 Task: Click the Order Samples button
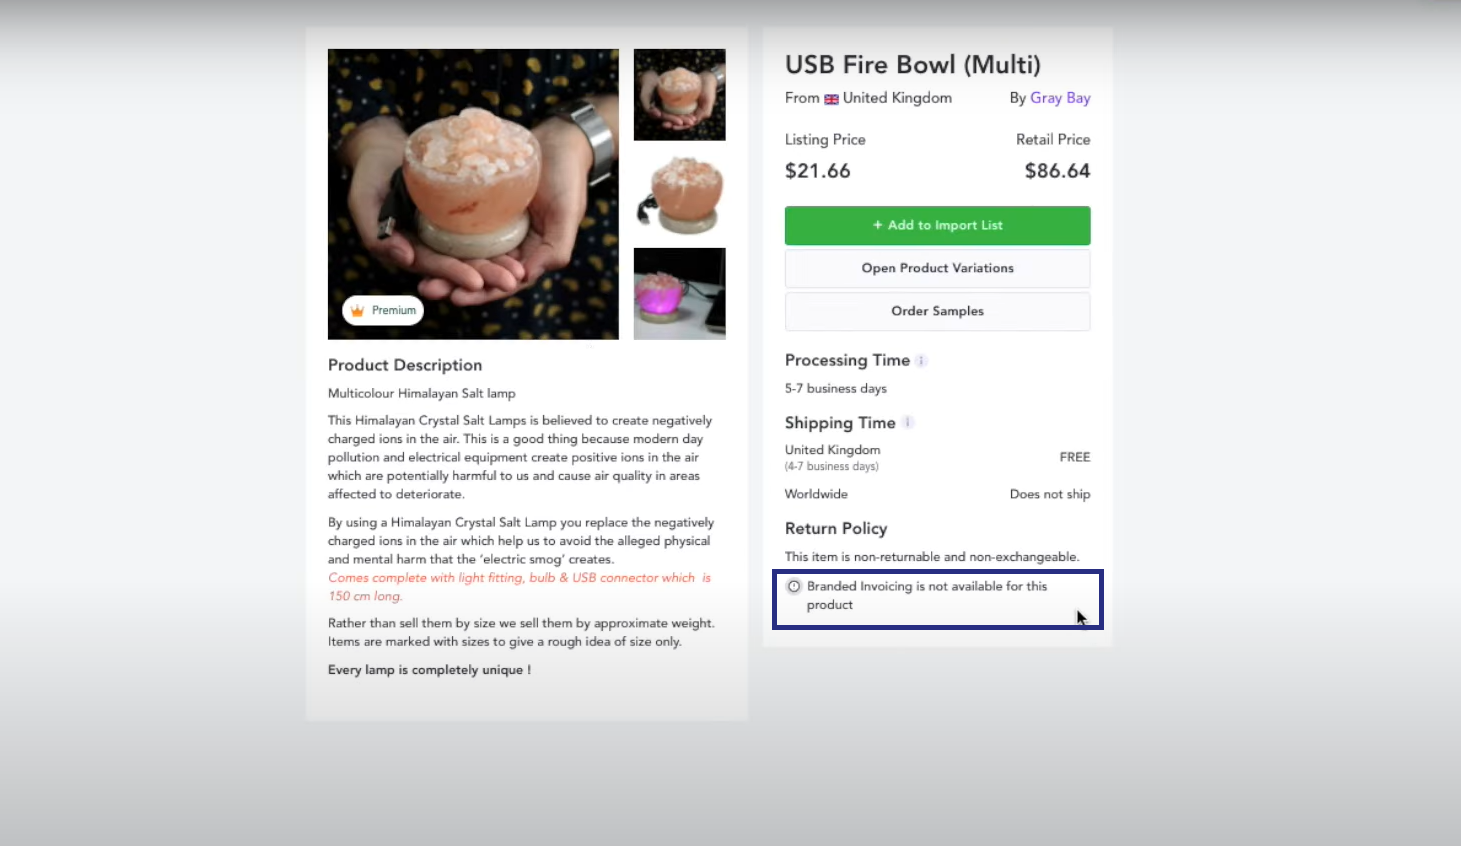(938, 311)
